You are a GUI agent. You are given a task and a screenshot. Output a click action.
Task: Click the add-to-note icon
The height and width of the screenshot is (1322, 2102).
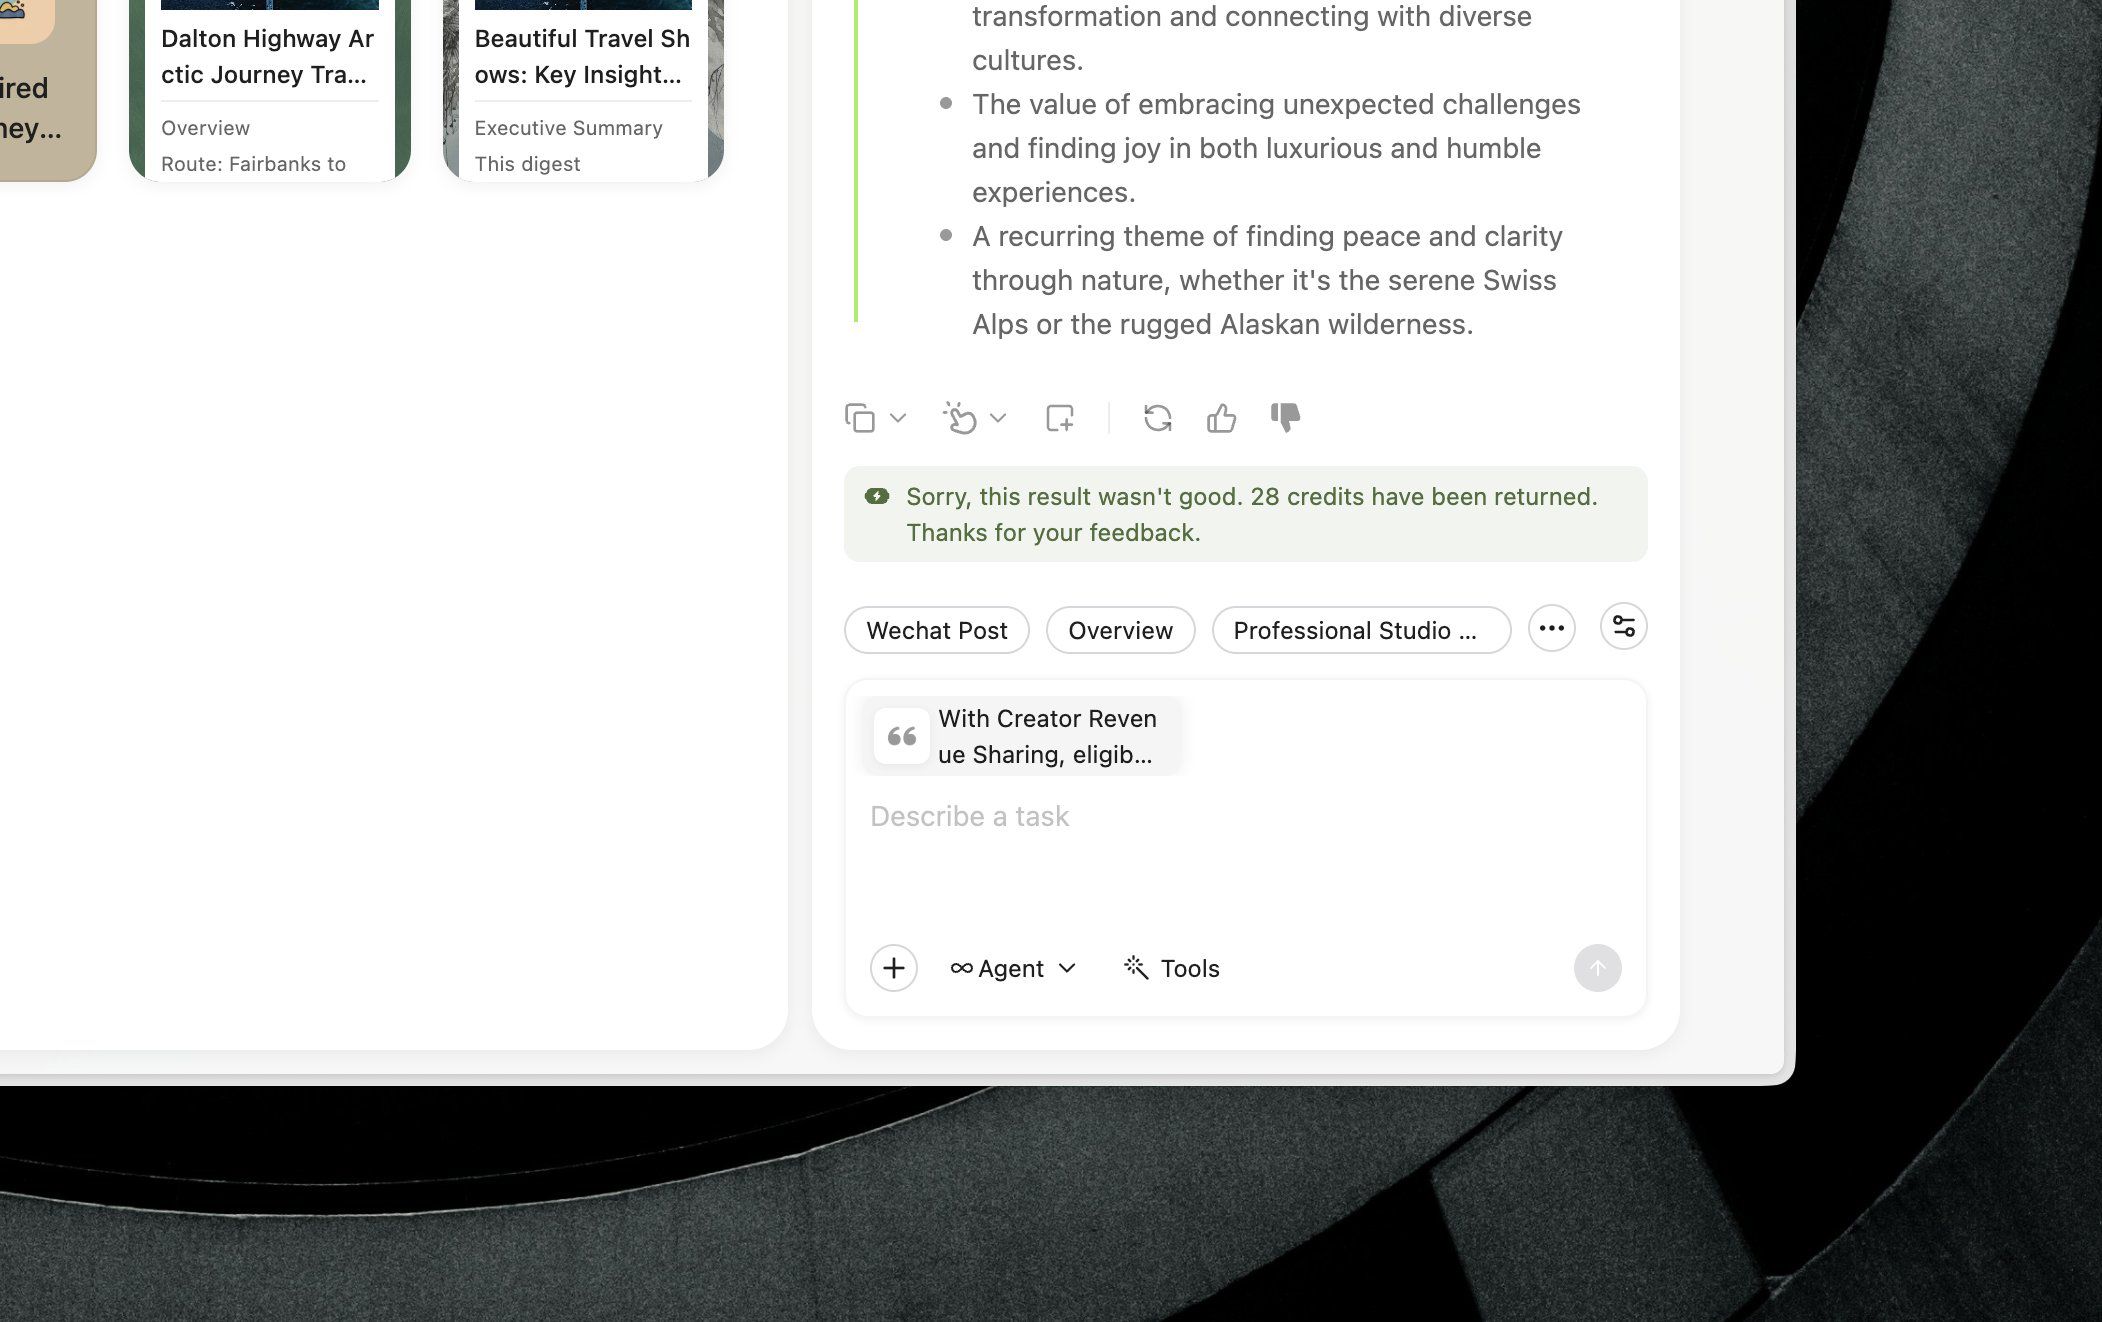point(1060,418)
